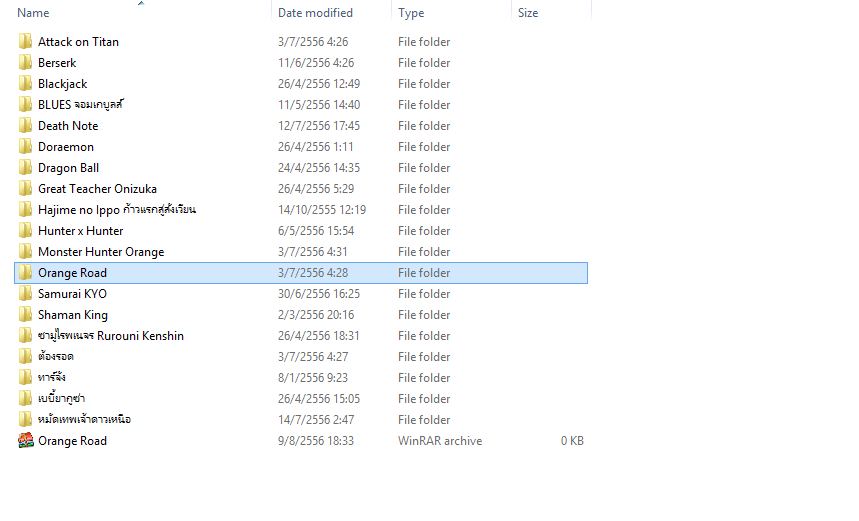This screenshot has height=521, width=859.
Task: Click the Doraemon folder icon
Action: coord(25,147)
